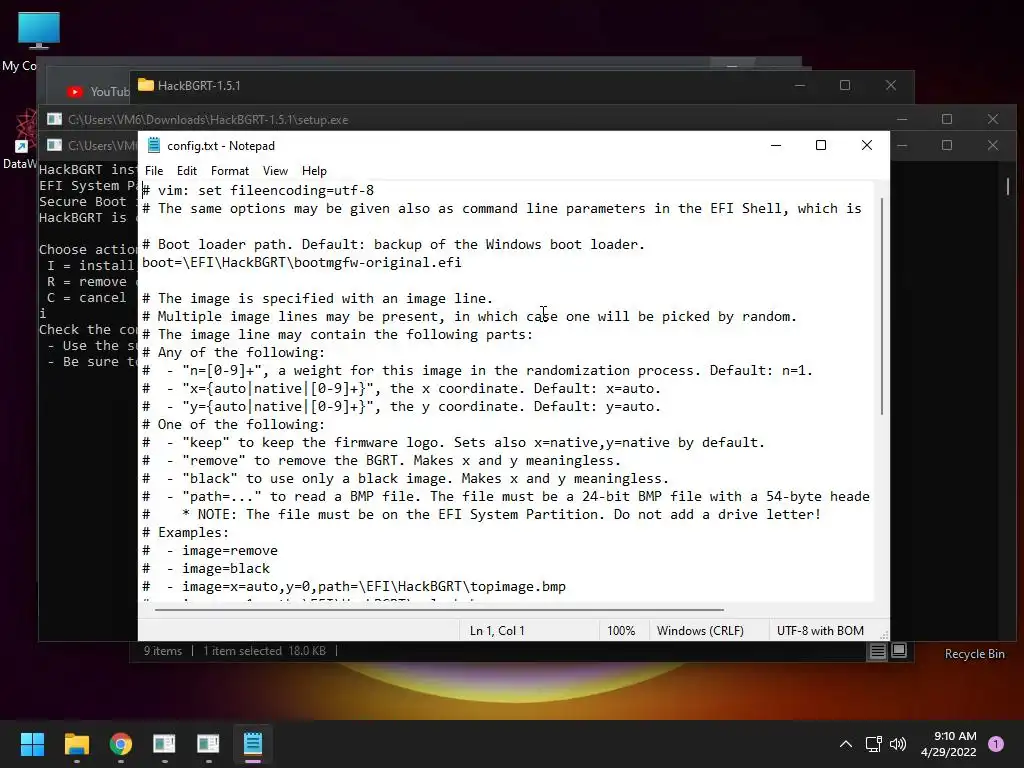Viewport: 1024px width, 768px height.
Task: Maximize the second console window behind Notepad
Action: coord(947,145)
